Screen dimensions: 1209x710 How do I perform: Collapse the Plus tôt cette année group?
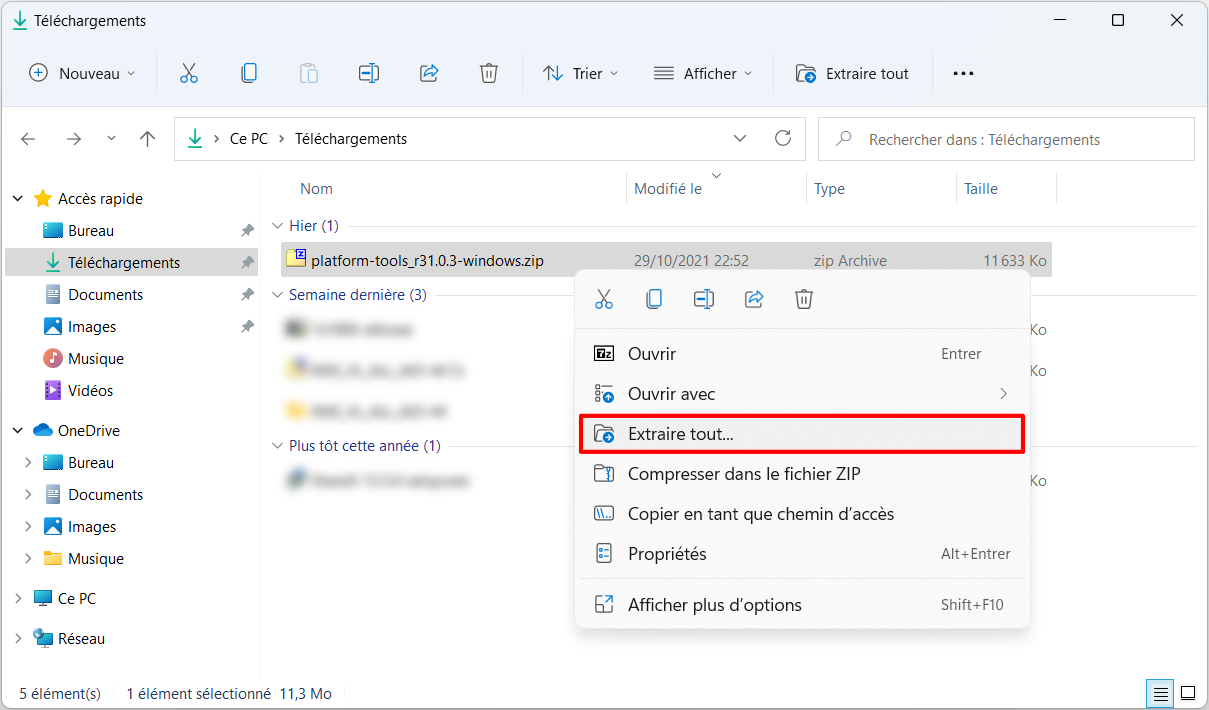click(277, 446)
